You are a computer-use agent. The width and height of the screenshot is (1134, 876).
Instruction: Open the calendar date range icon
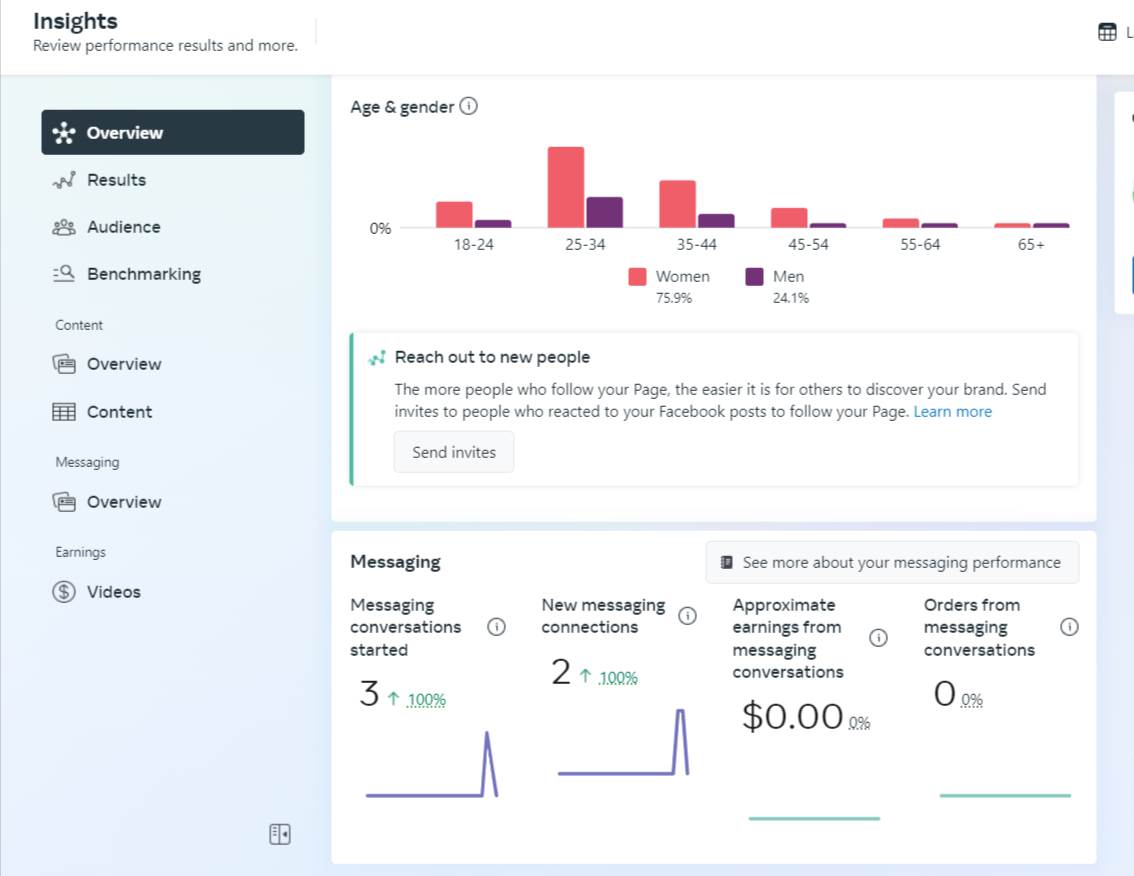(x=1107, y=32)
